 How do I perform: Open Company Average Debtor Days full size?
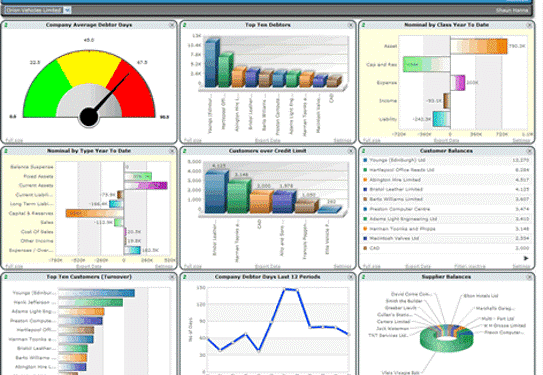14,140
